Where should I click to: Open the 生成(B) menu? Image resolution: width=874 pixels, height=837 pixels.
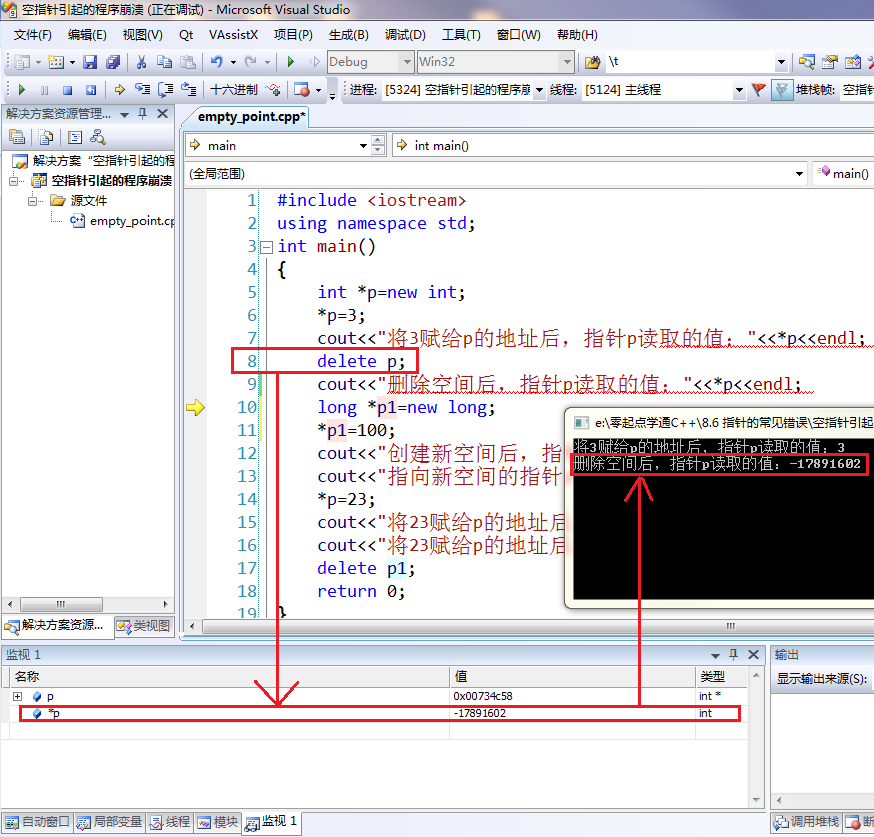click(x=348, y=35)
